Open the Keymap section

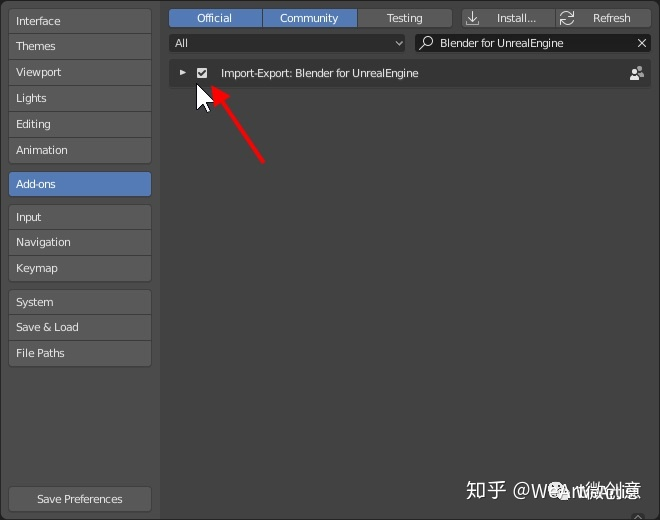80,269
